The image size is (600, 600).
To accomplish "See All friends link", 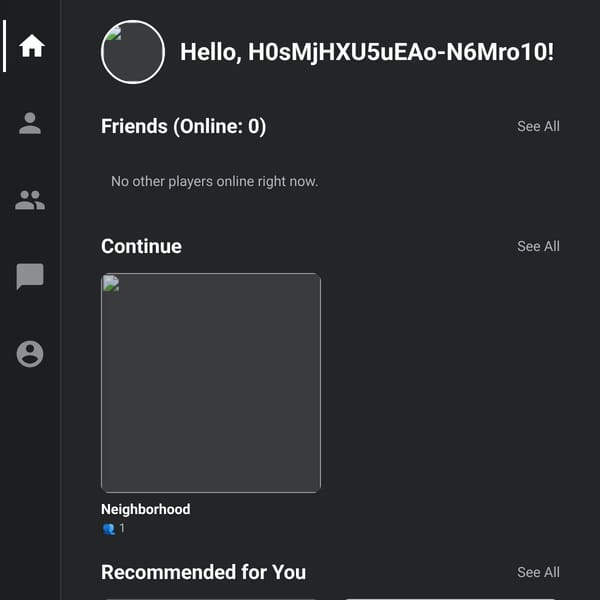I will (x=538, y=126).
